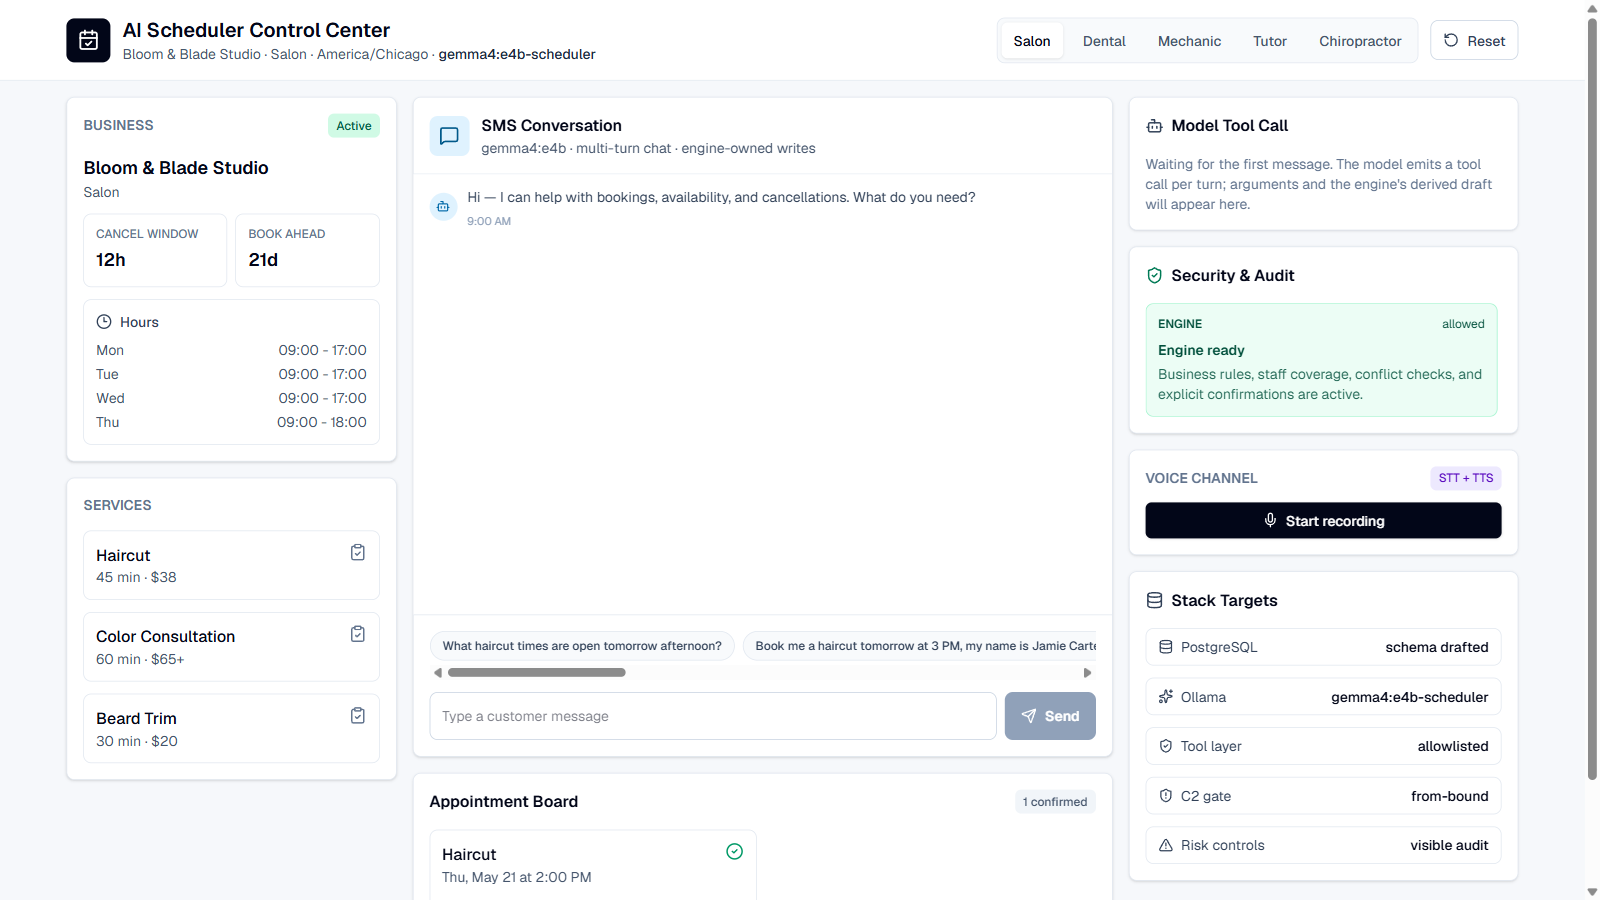The image size is (1600, 900).
Task: Click the Ollama gemma4:e4b-scheduler row
Action: (x=1323, y=697)
